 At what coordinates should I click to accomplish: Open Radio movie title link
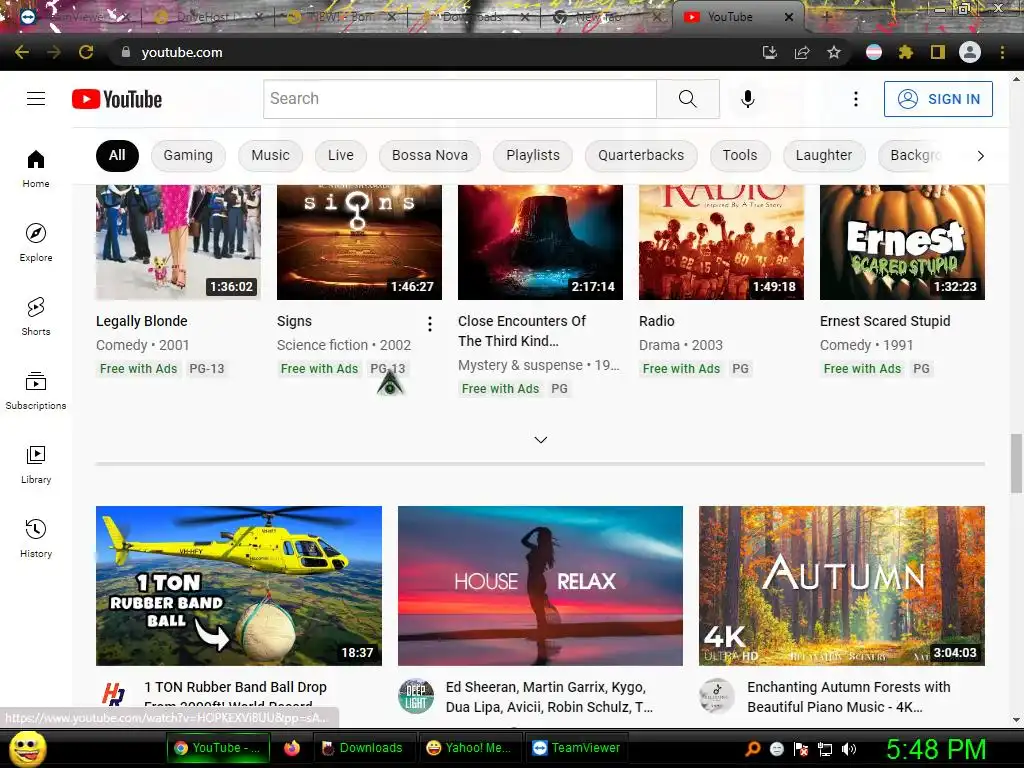click(x=657, y=321)
